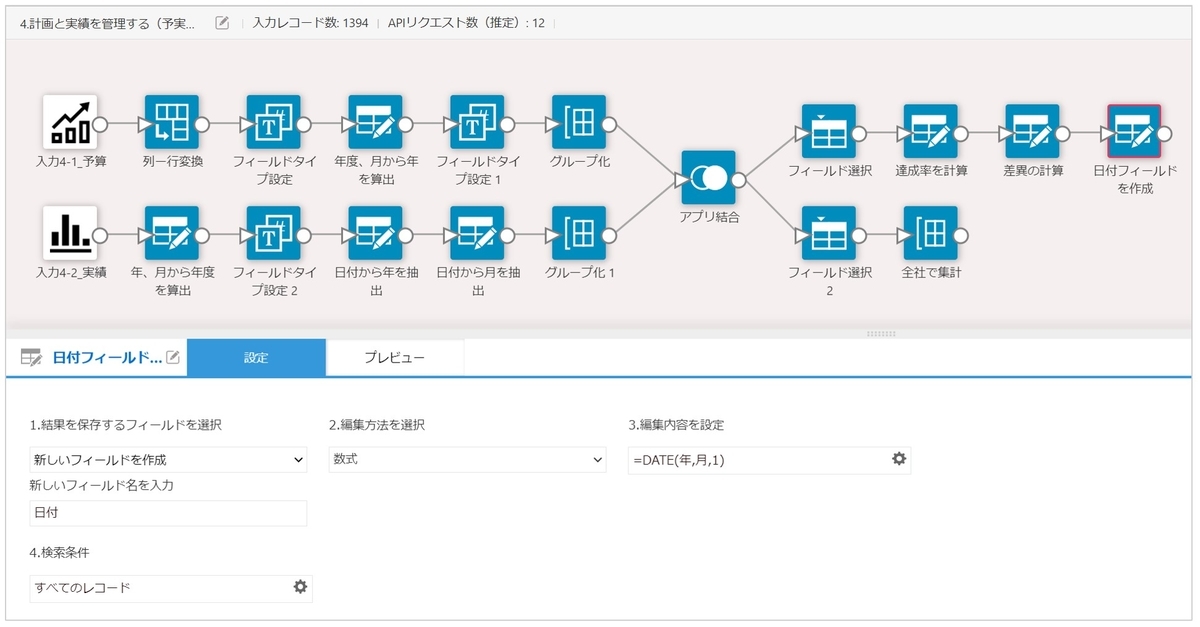Click the 日付から月を抽出 node
Viewport: 1200px width, 627px height.
coord(477,233)
